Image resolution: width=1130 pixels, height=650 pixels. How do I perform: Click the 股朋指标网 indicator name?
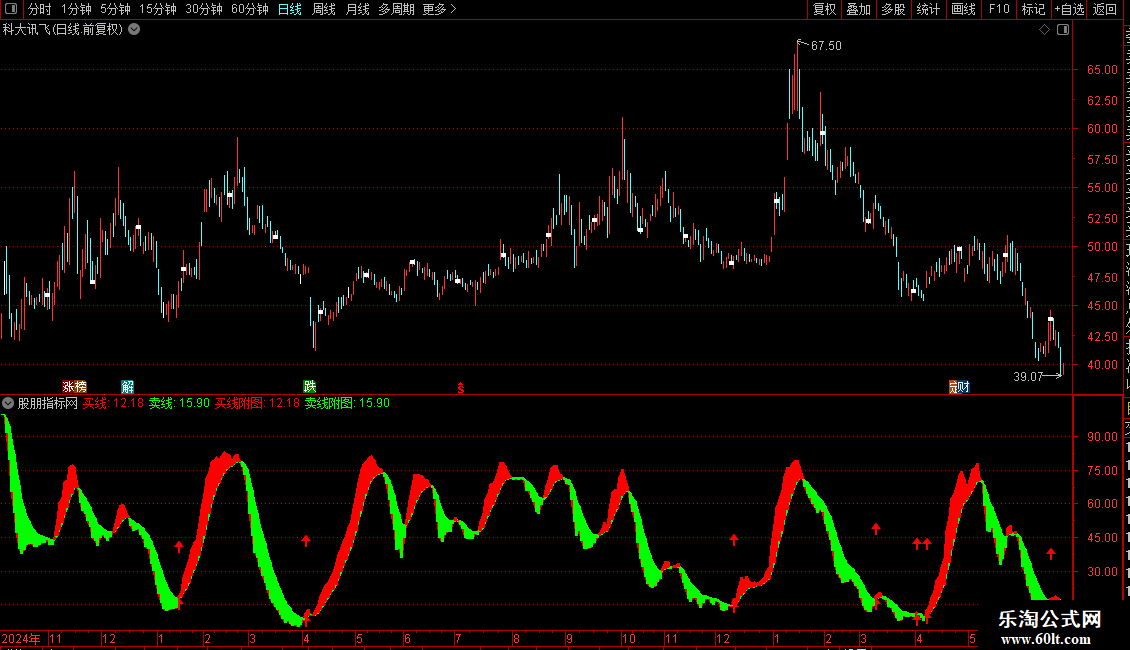[48, 404]
